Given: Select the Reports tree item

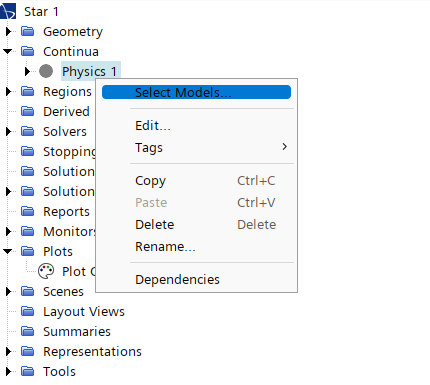Looking at the screenshot, I should tap(66, 211).
